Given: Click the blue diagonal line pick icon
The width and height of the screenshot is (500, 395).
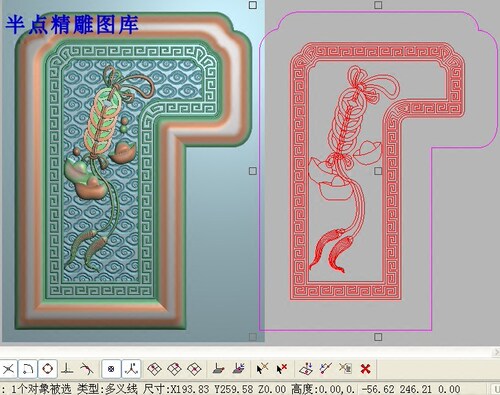Looking at the screenshot, I should pyautogui.click(x=326, y=369).
